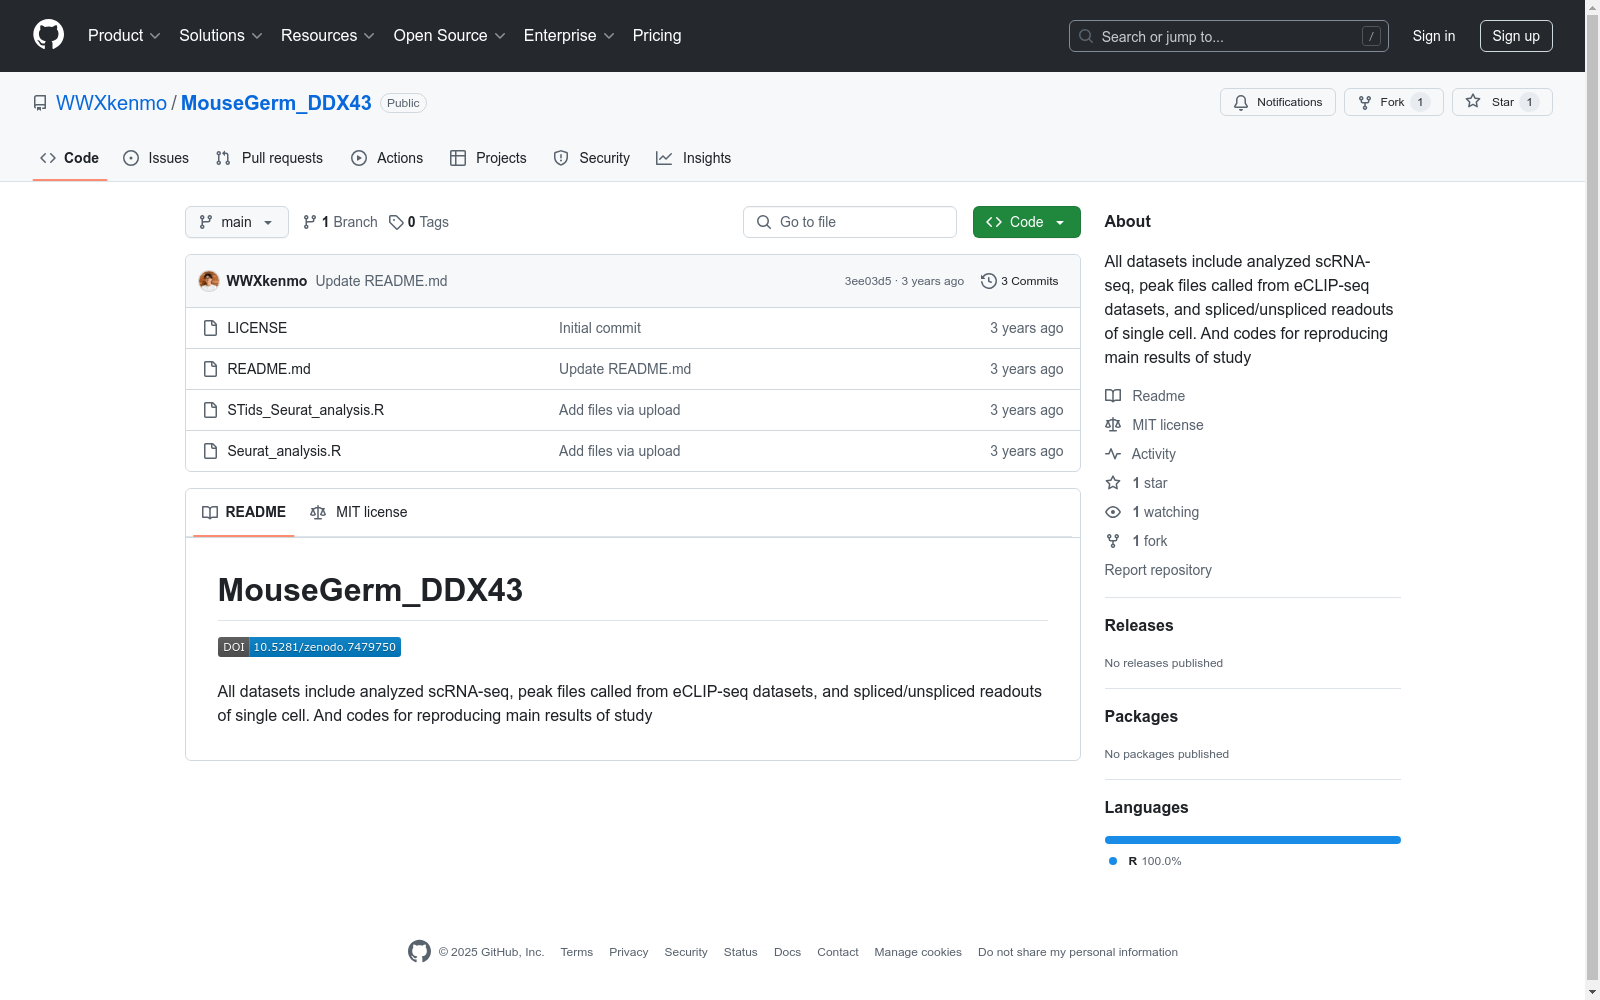Click the file icon beside LICENSE

210,328
